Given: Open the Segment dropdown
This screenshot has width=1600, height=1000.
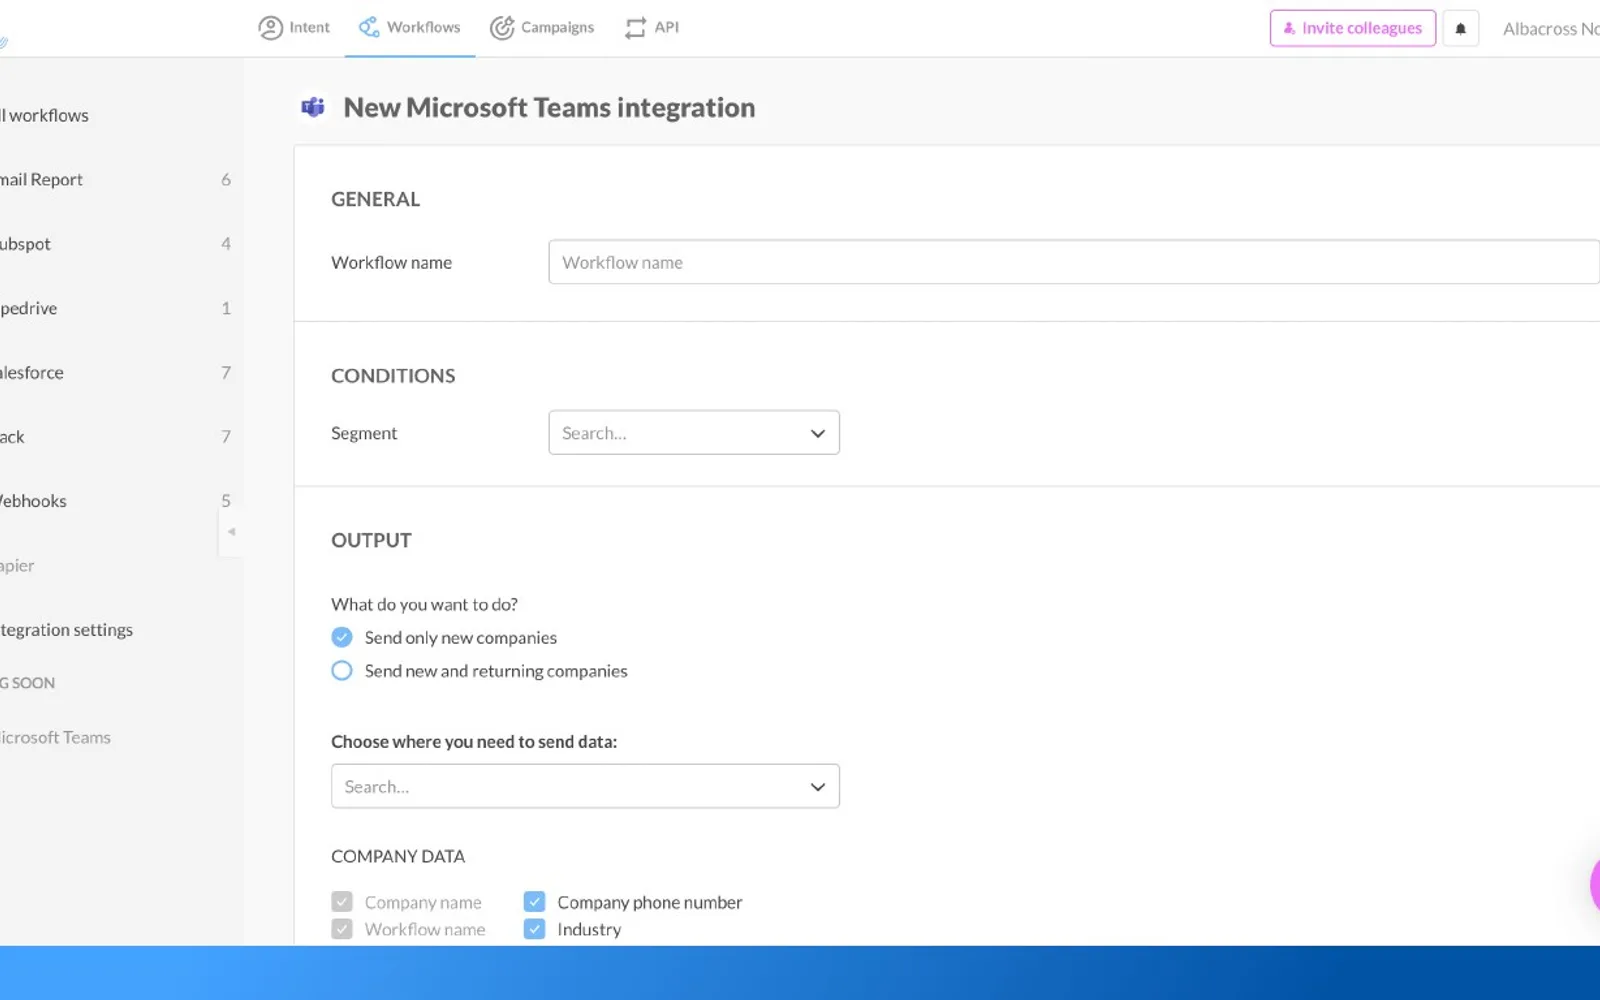Looking at the screenshot, I should pos(694,433).
